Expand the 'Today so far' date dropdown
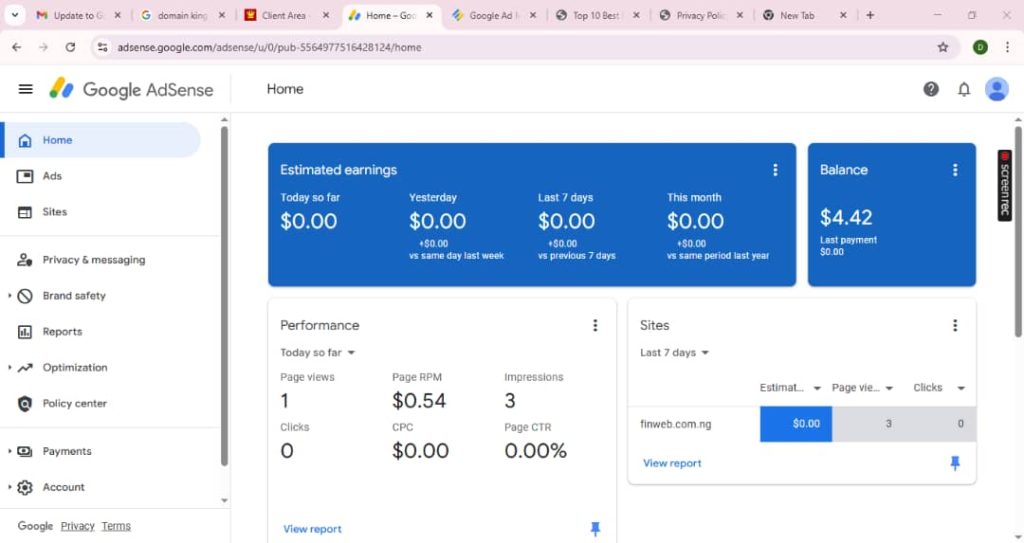 [318, 353]
